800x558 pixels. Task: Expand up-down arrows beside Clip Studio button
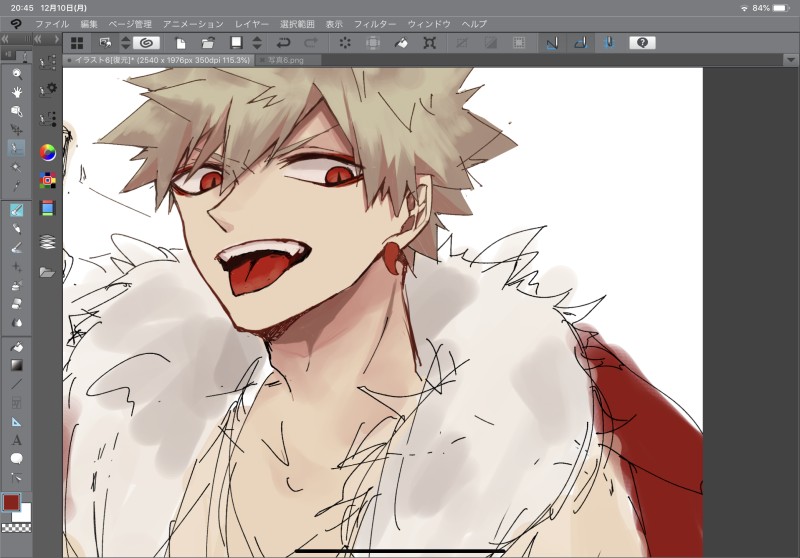click(x=126, y=43)
